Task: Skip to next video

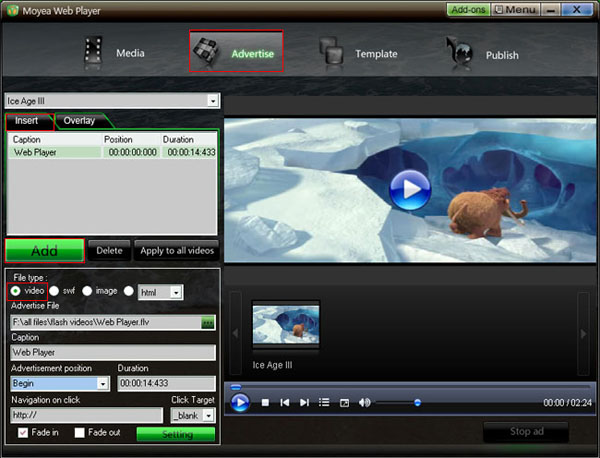Action: (x=305, y=403)
